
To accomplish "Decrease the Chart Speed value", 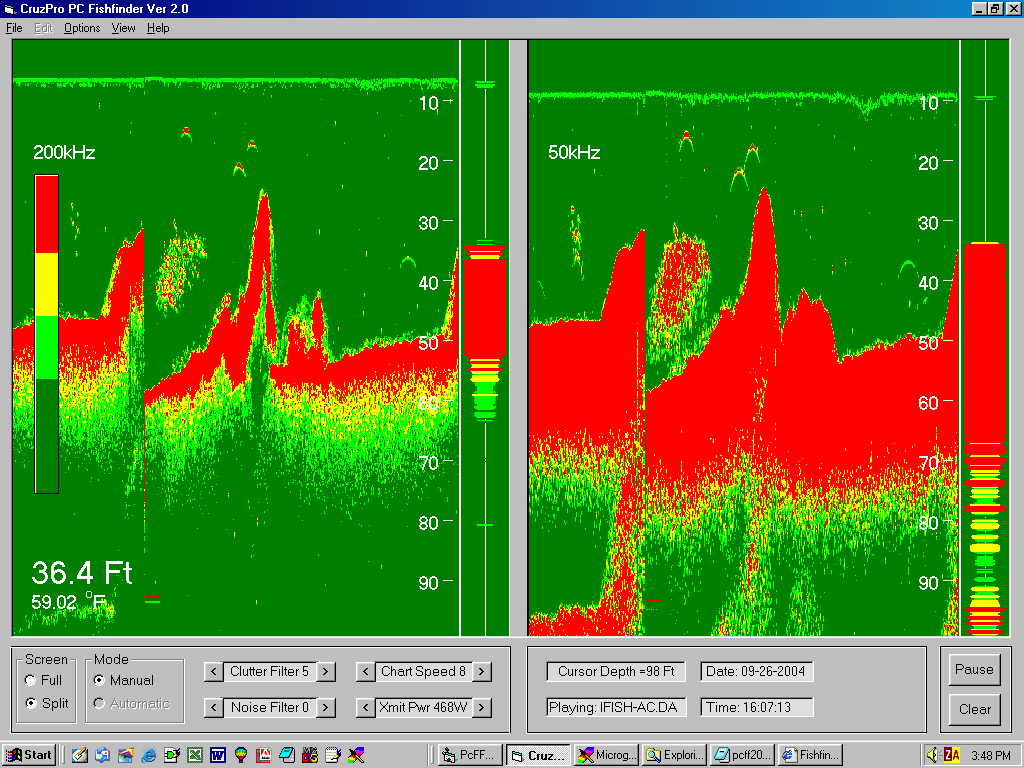I will click(365, 671).
